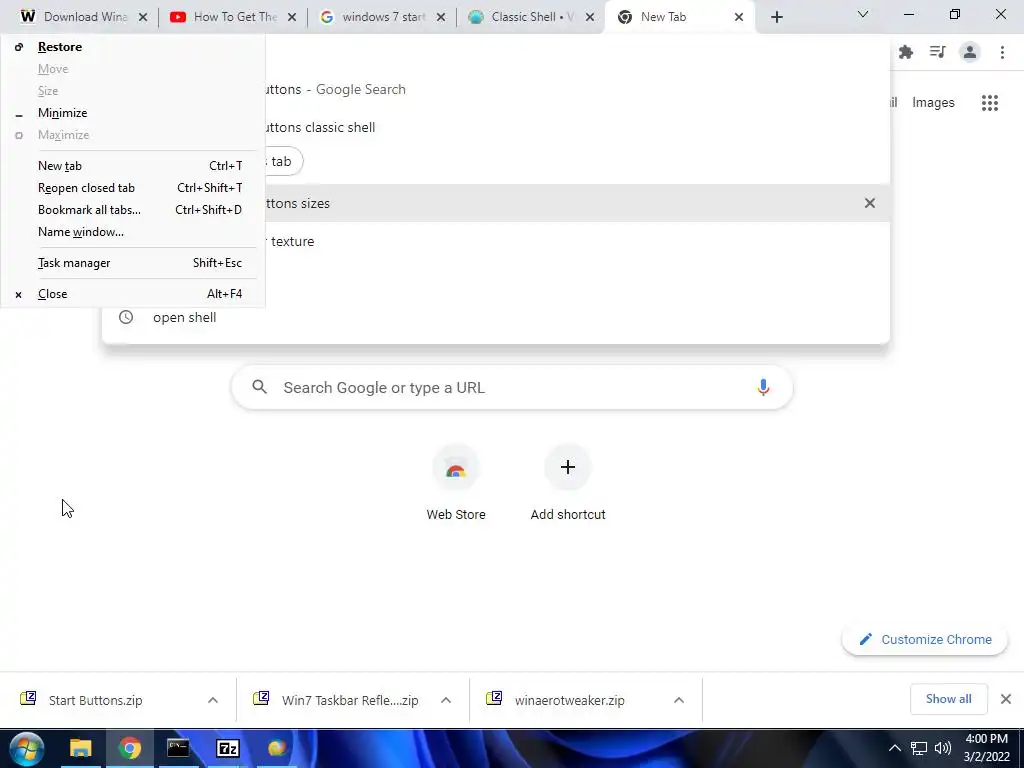Open the winaerotweaker.zip file icon
The image size is (1024, 768).
[x=494, y=699]
